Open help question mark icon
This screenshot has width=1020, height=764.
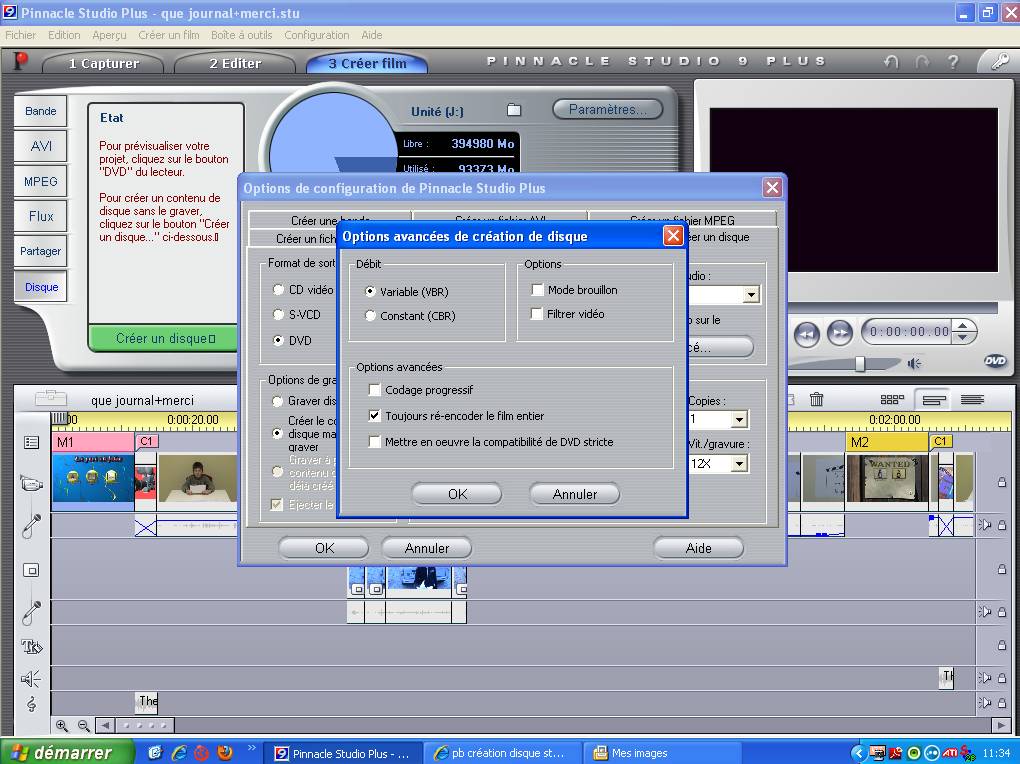(953, 62)
